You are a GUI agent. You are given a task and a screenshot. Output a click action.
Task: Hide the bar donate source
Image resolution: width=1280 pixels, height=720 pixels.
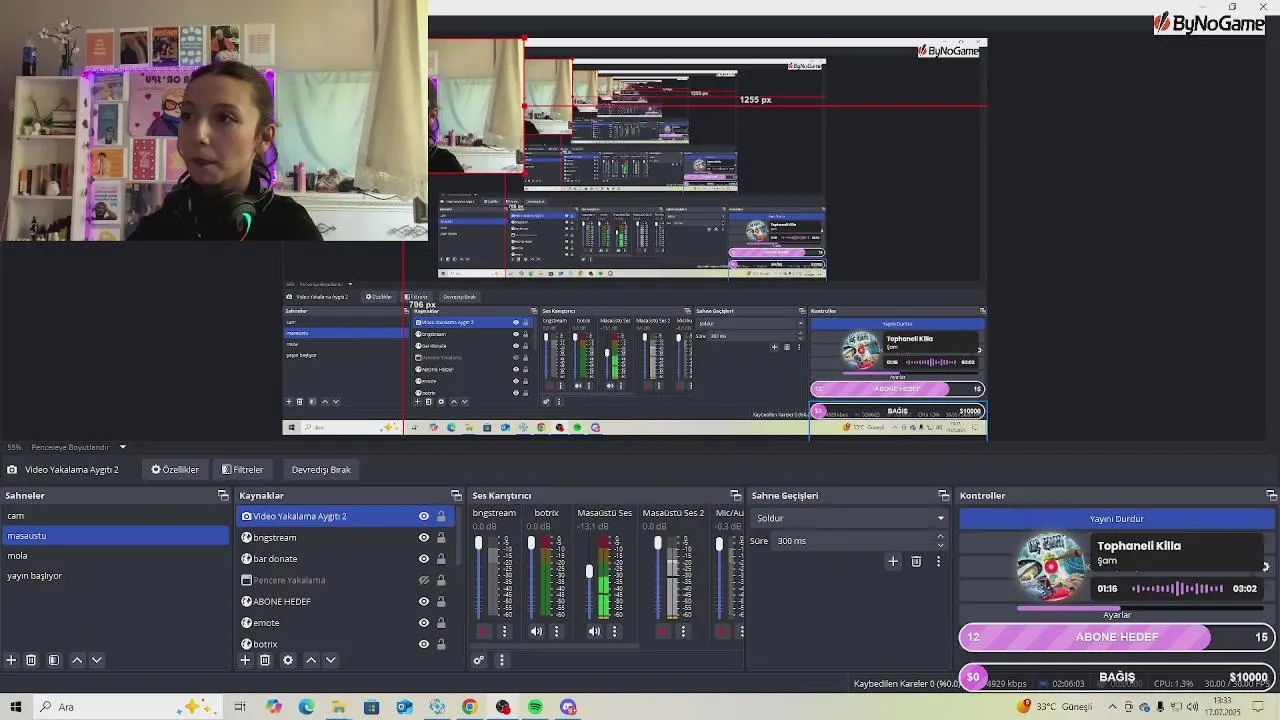(424, 559)
